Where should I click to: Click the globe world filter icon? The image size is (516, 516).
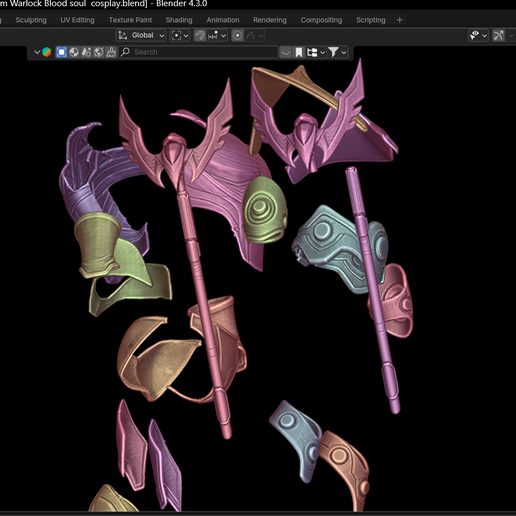(99, 52)
